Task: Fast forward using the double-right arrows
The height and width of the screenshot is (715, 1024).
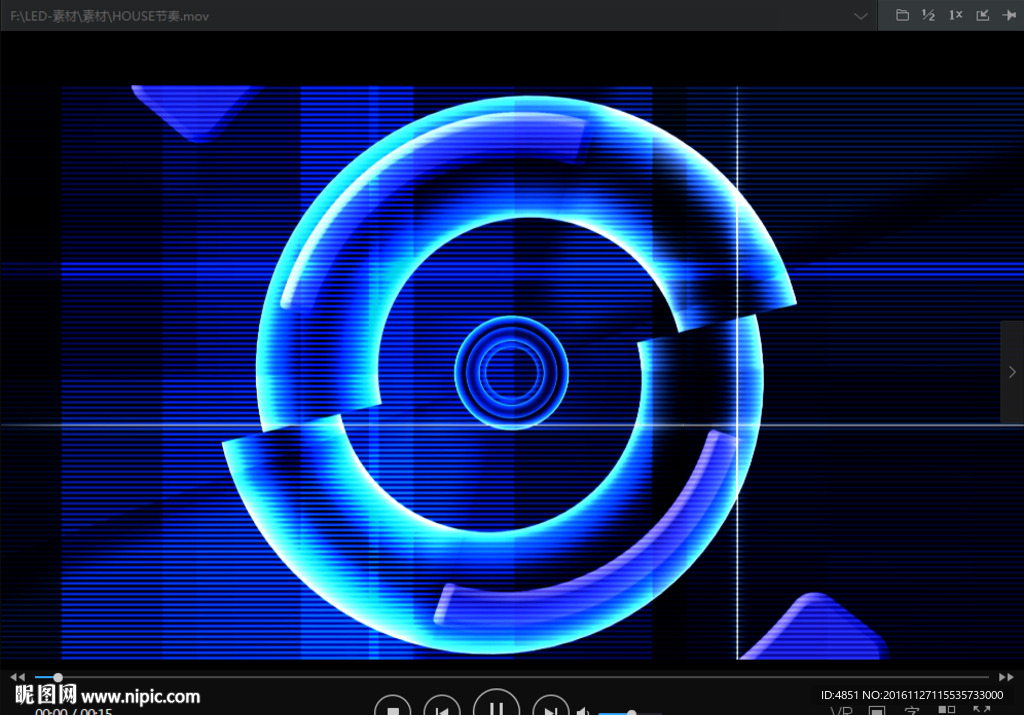Action: coord(1006,677)
